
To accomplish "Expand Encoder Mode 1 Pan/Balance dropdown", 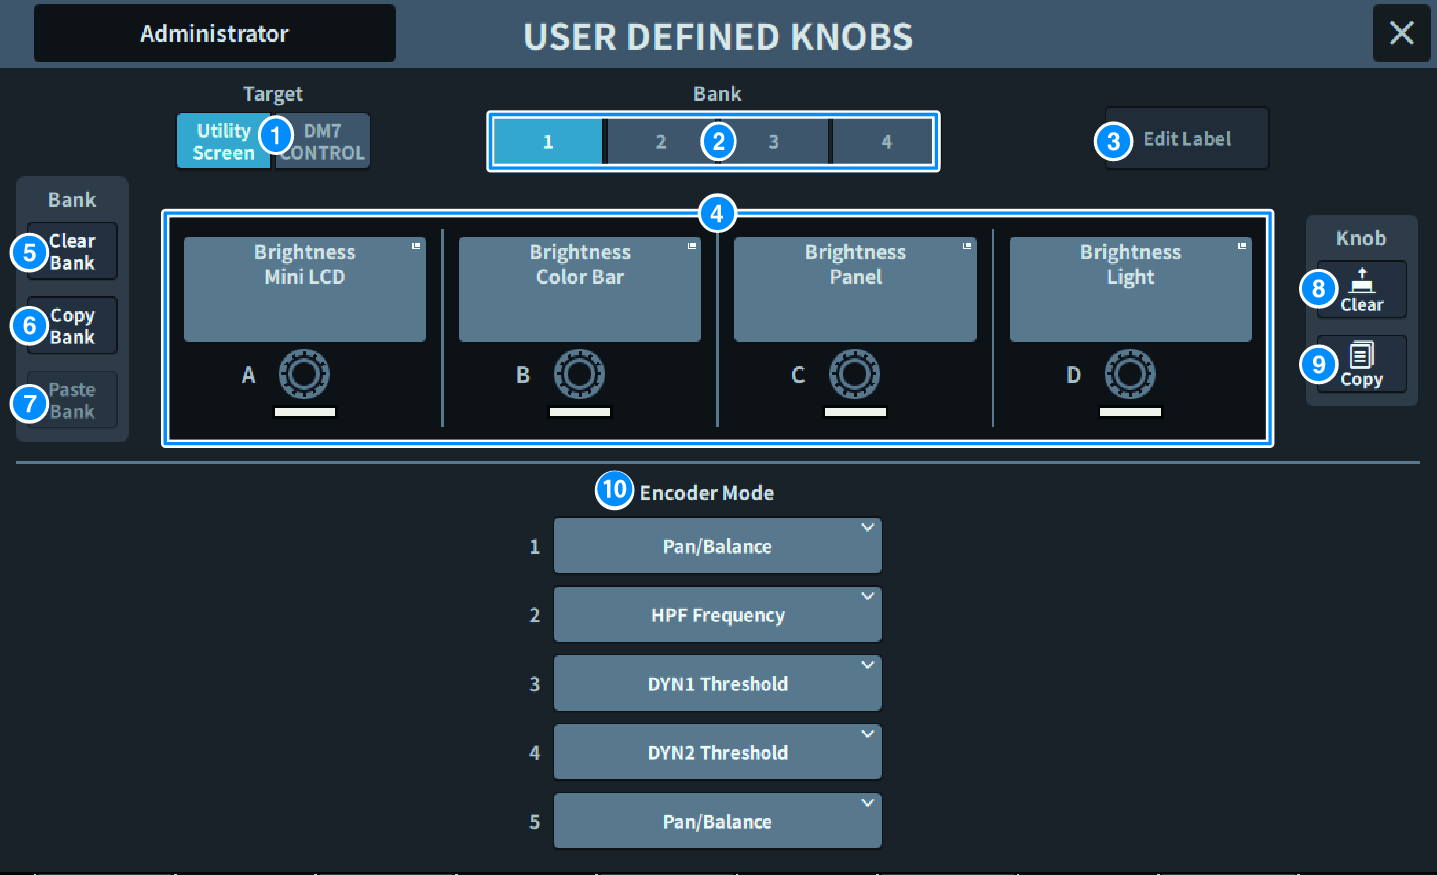I will point(717,546).
